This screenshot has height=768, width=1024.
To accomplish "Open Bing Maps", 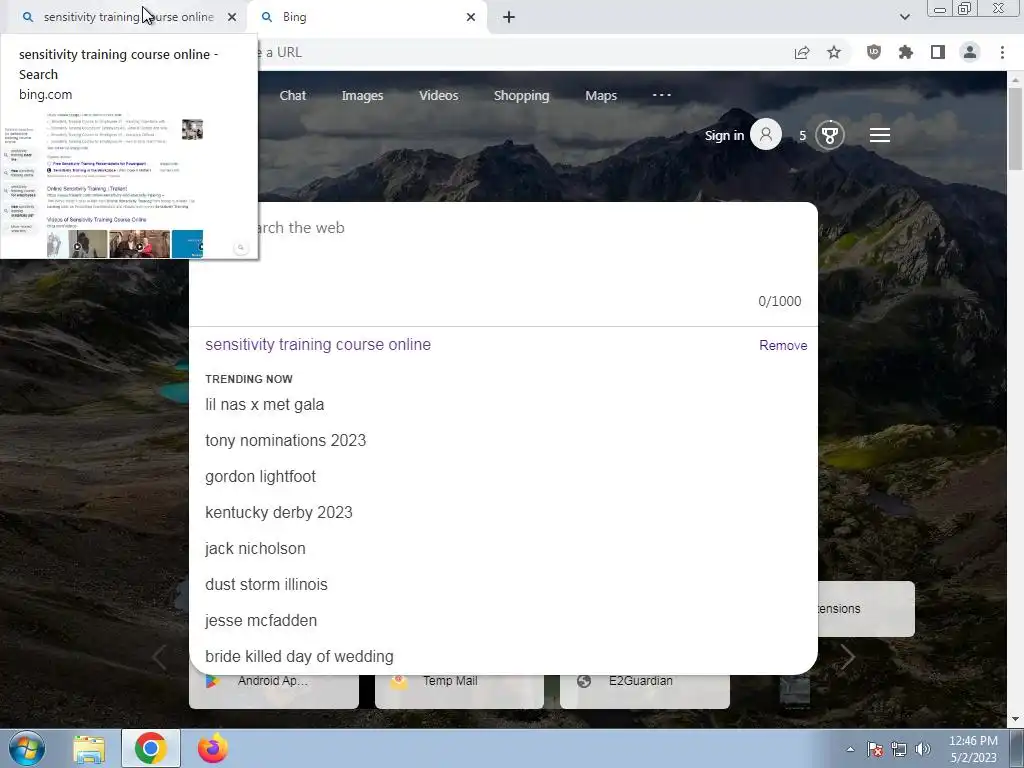I will [601, 95].
